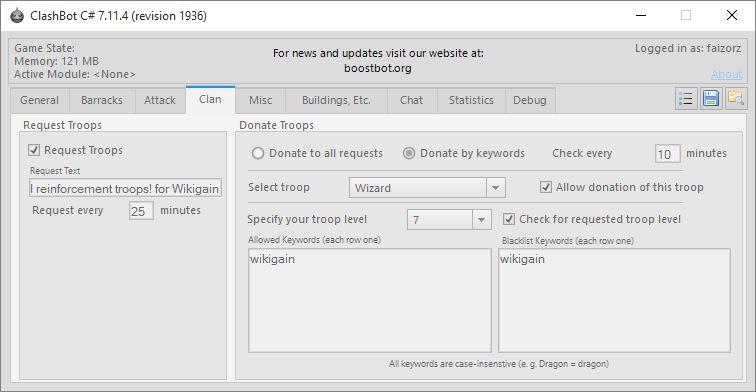
Task: Save settings with the floppy disk icon
Action: tap(711, 99)
